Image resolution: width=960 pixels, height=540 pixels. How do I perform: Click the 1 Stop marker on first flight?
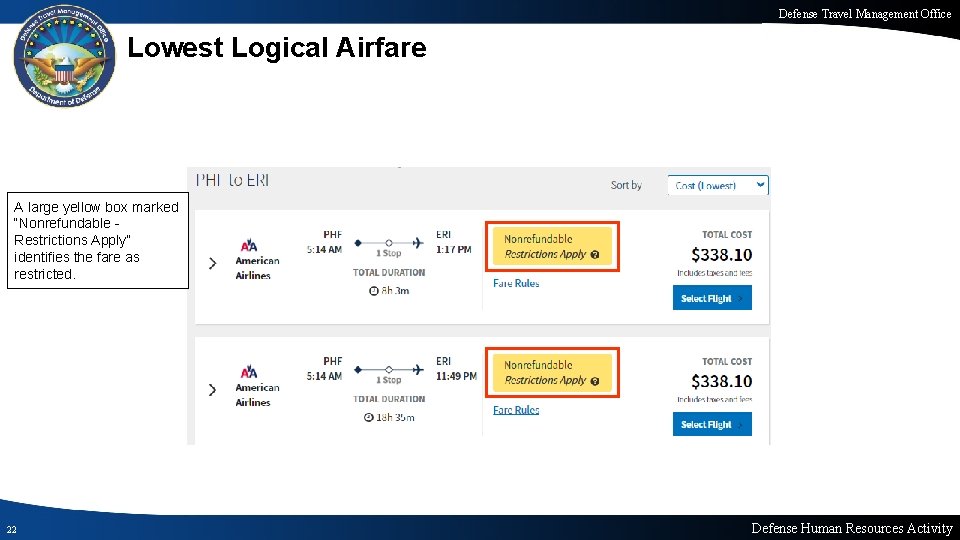tap(389, 242)
